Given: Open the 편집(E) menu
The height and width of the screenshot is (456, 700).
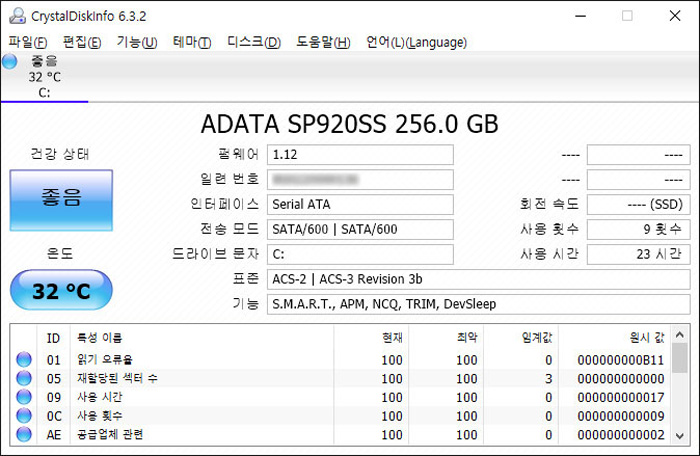Looking at the screenshot, I should (82, 42).
